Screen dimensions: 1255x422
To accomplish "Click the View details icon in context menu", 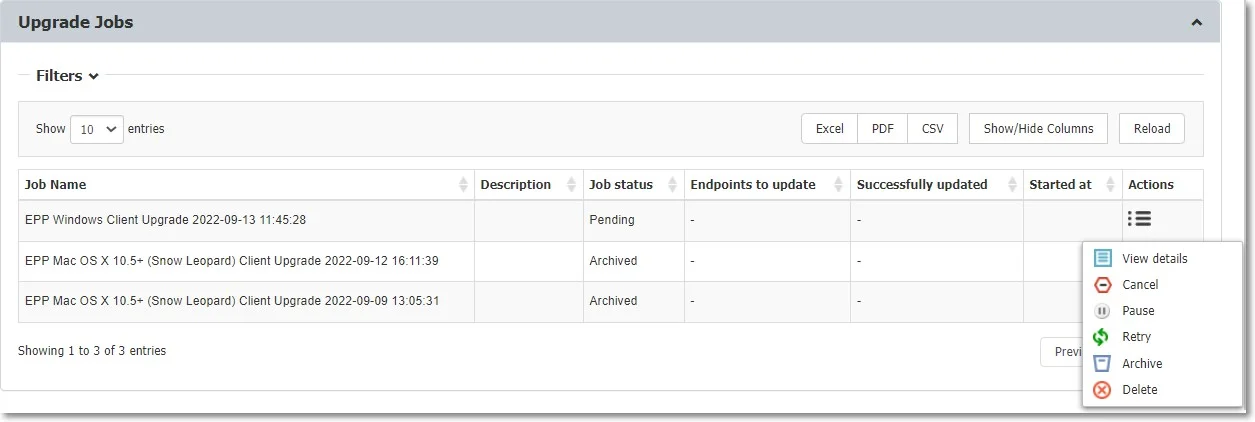I will point(1102,258).
